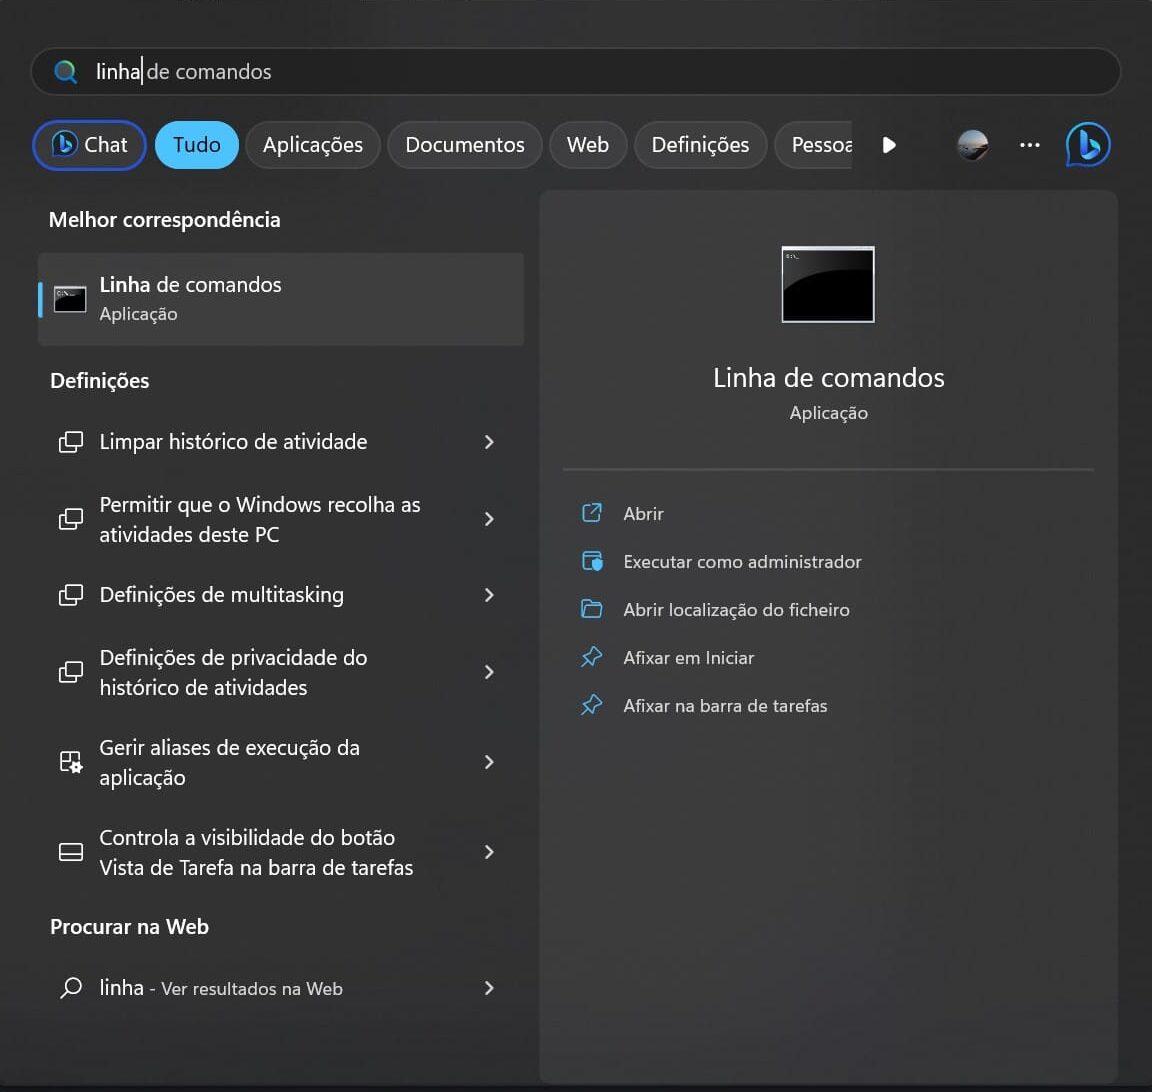Image resolution: width=1152 pixels, height=1092 pixels.
Task: Click Abrir to launch the command prompt
Action: 643,514
